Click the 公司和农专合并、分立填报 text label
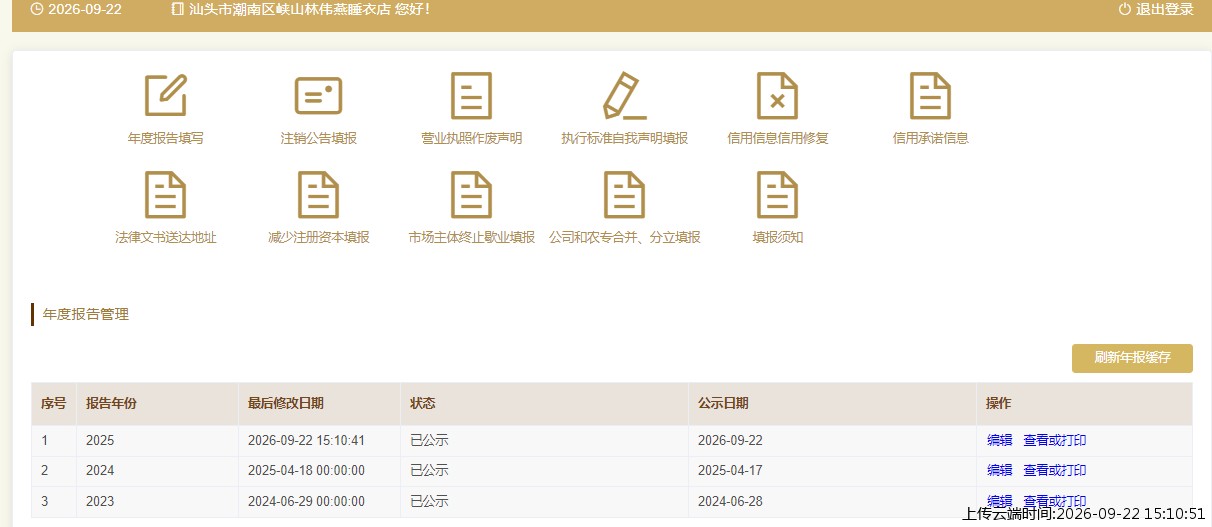1212x527 pixels. point(625,237)
